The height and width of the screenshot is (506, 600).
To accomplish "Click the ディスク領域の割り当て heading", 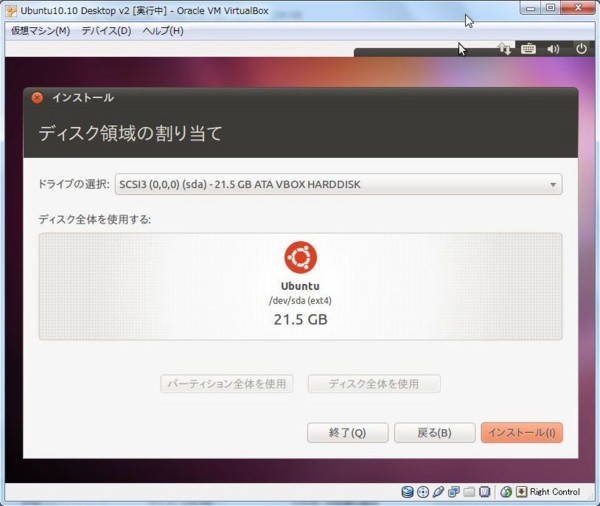I will tap(130, 133).
